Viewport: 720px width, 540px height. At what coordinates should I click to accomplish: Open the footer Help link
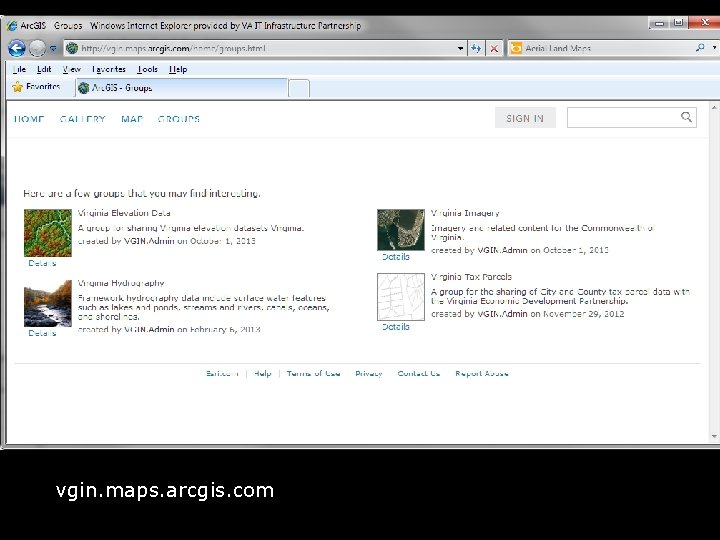coord(263,373)
